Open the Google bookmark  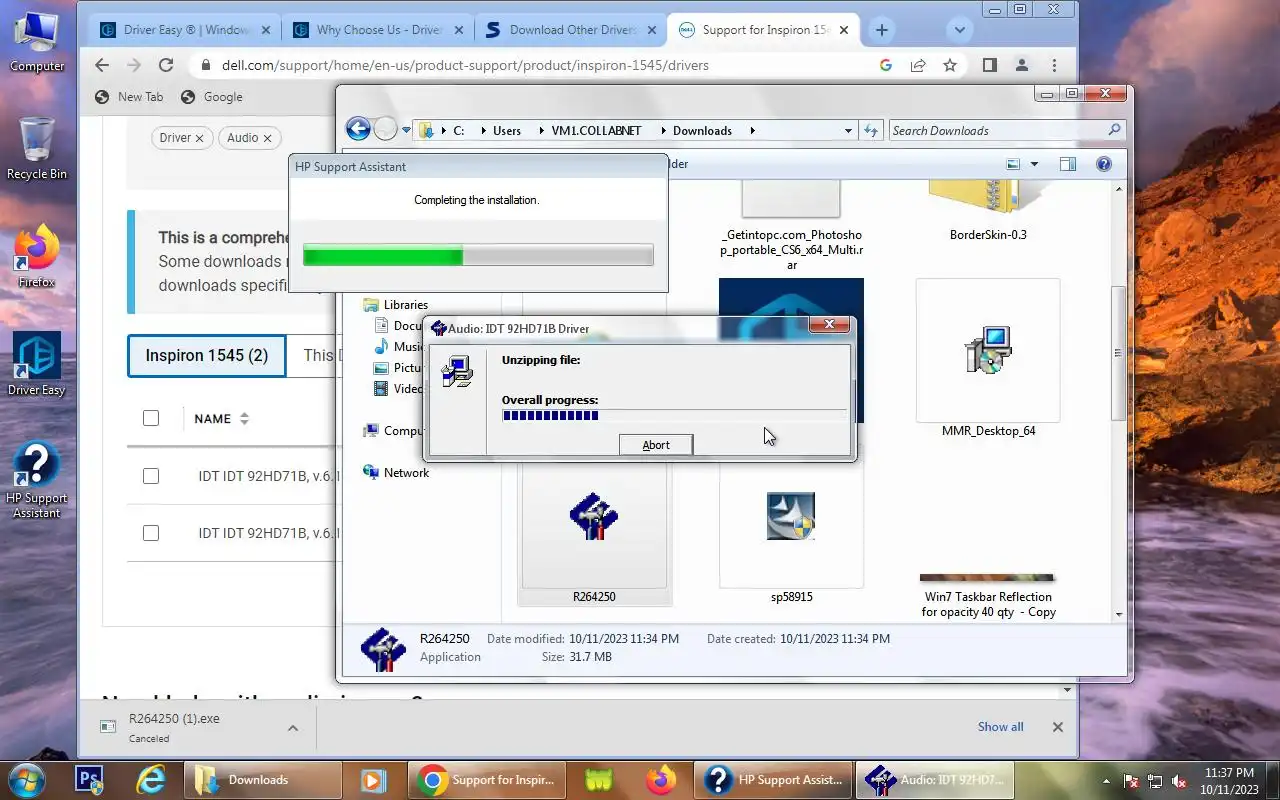click(212, 97)
